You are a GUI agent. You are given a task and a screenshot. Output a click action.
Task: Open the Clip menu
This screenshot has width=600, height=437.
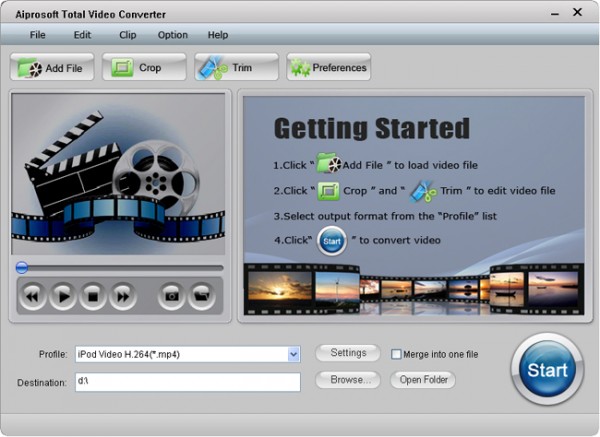[x=127, y=35]
